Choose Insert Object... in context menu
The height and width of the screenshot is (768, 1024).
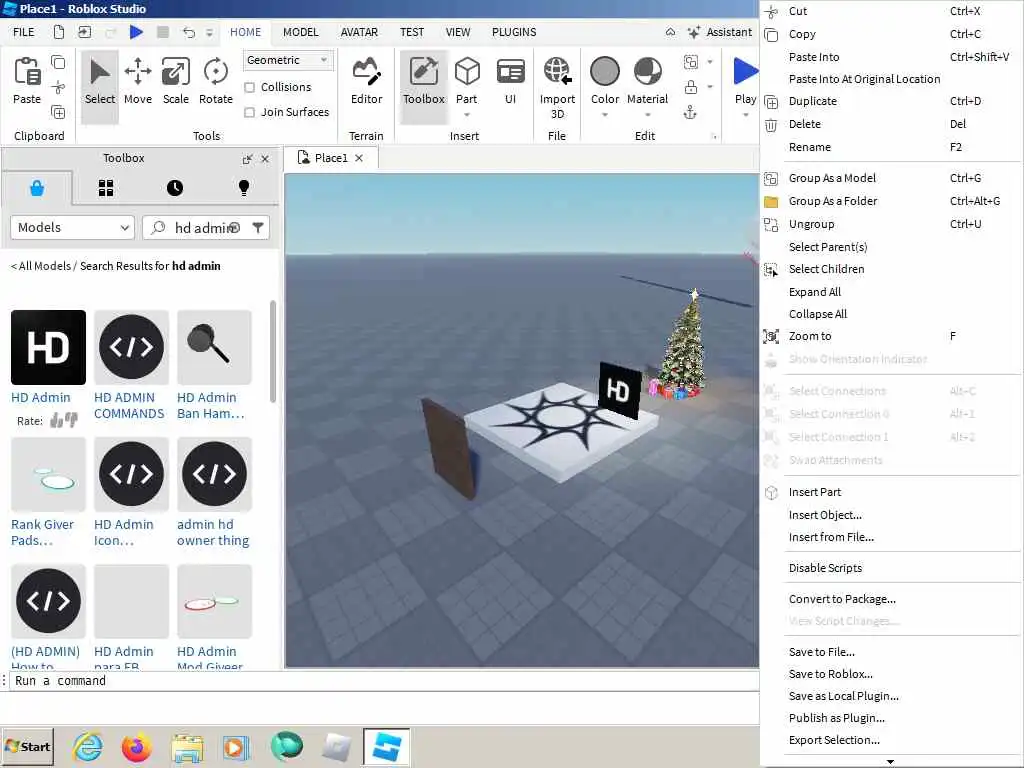[x=890, y=515]
